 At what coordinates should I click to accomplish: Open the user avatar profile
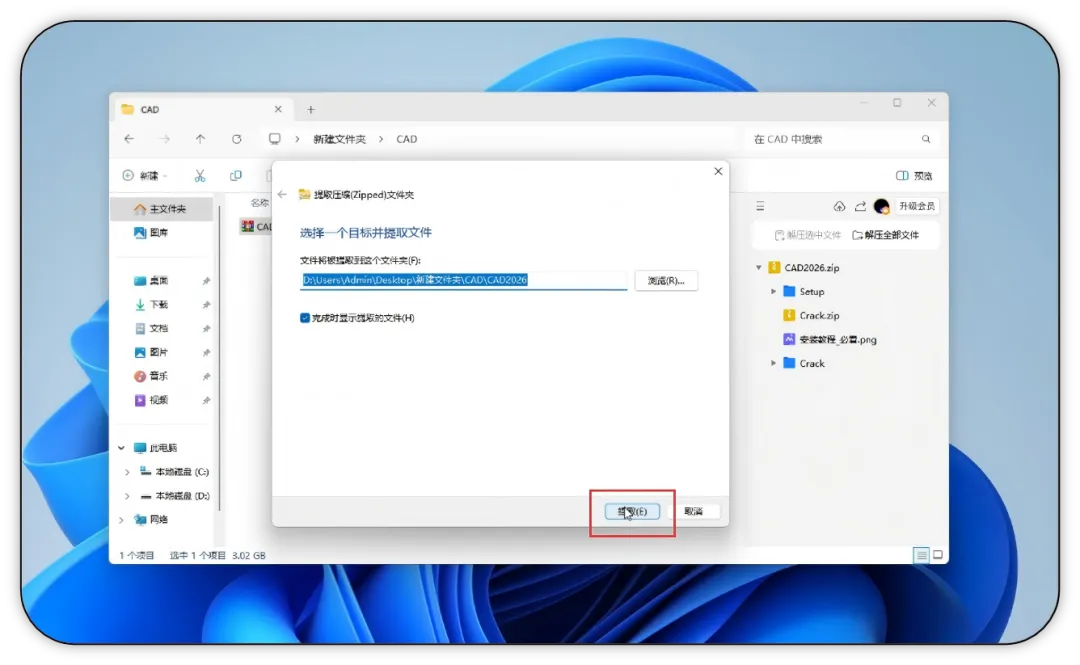point(881,206)
